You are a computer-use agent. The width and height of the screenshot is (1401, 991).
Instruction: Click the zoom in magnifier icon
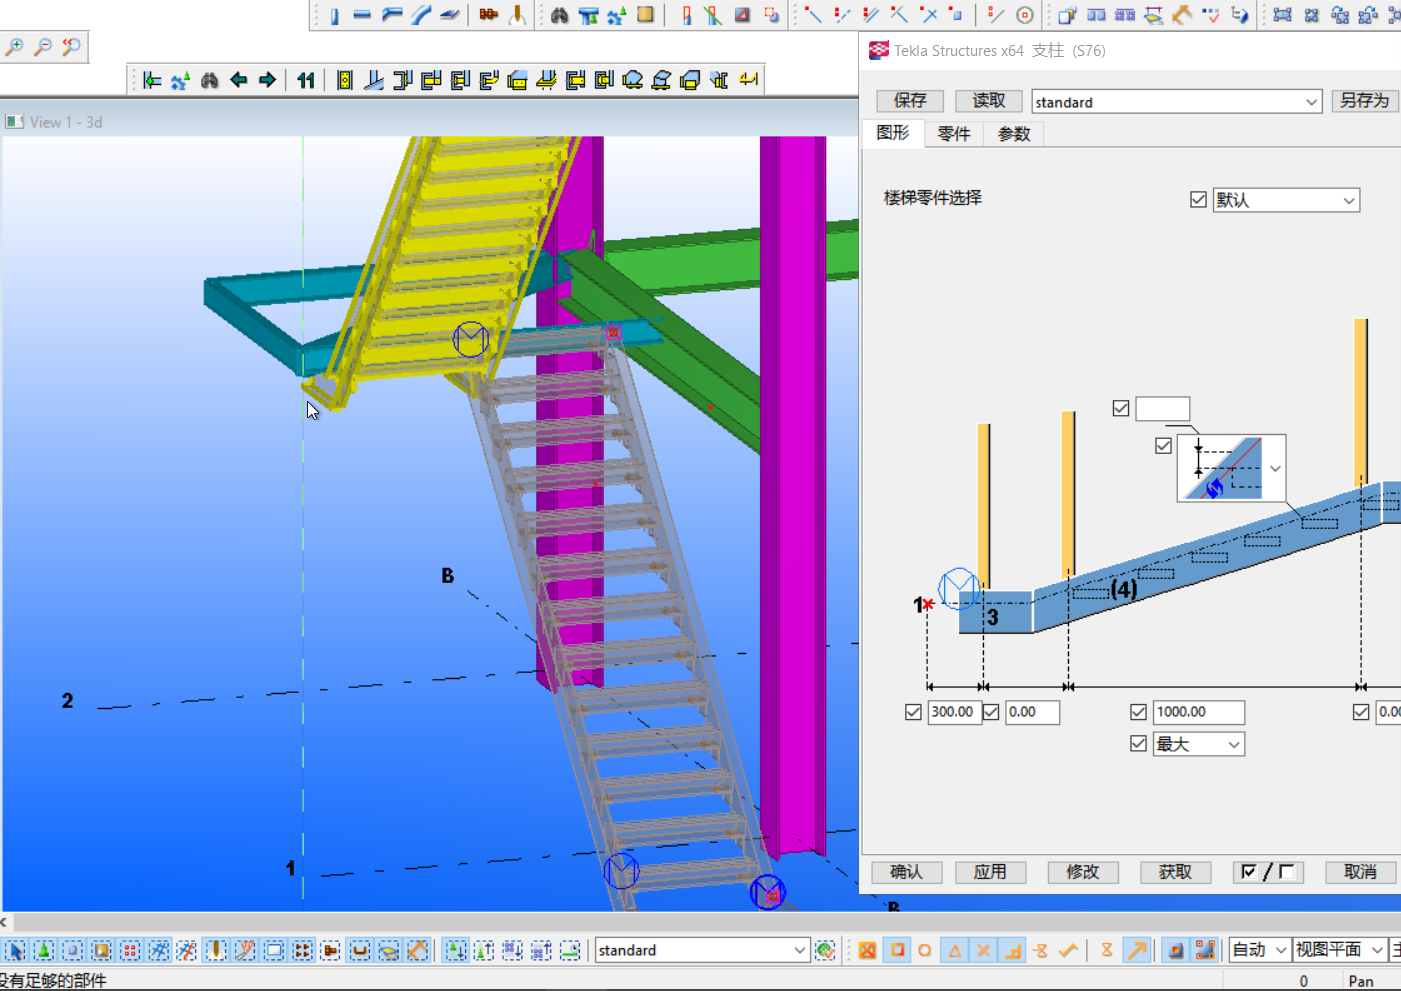click(14, 46)
